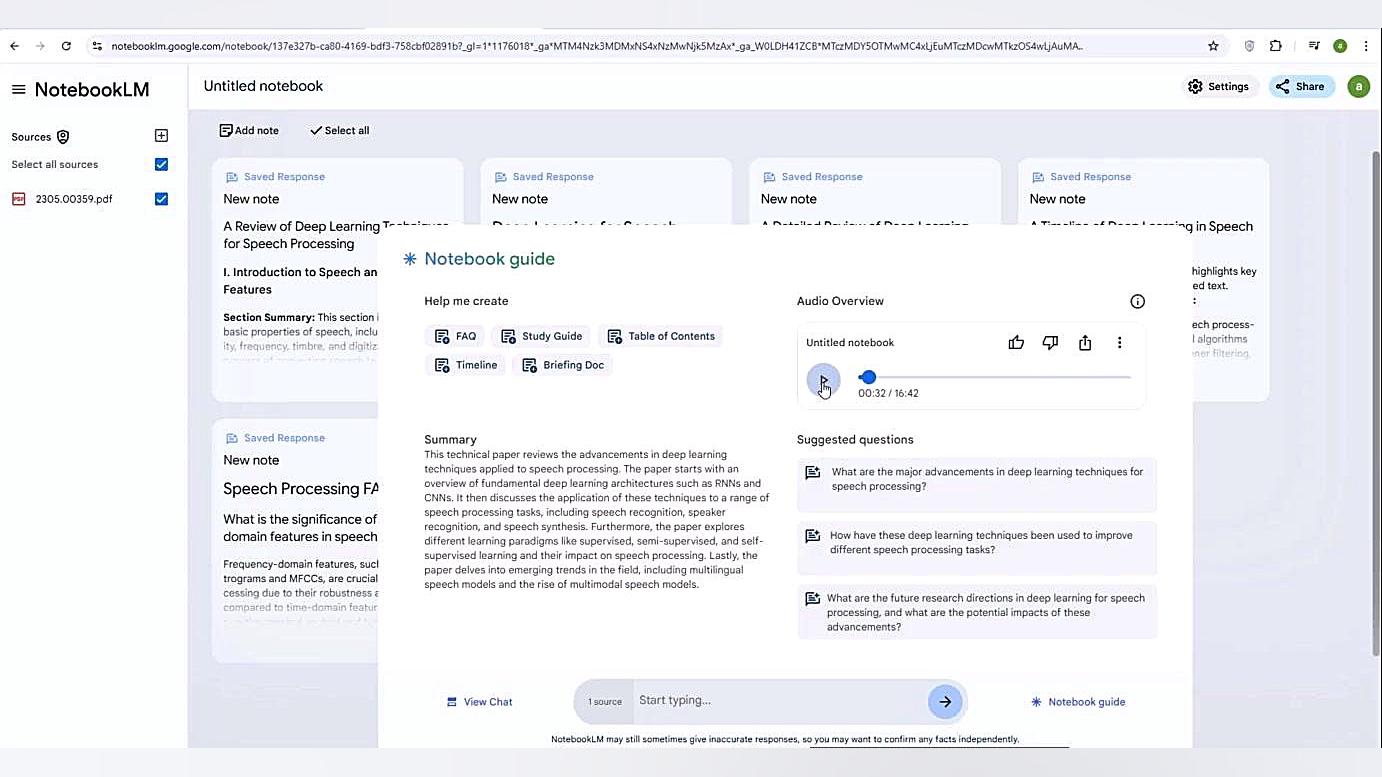This screenshot has width=1382, height=777.
Task: Click the site info icon in the address bar
Action: coord(96,46)
